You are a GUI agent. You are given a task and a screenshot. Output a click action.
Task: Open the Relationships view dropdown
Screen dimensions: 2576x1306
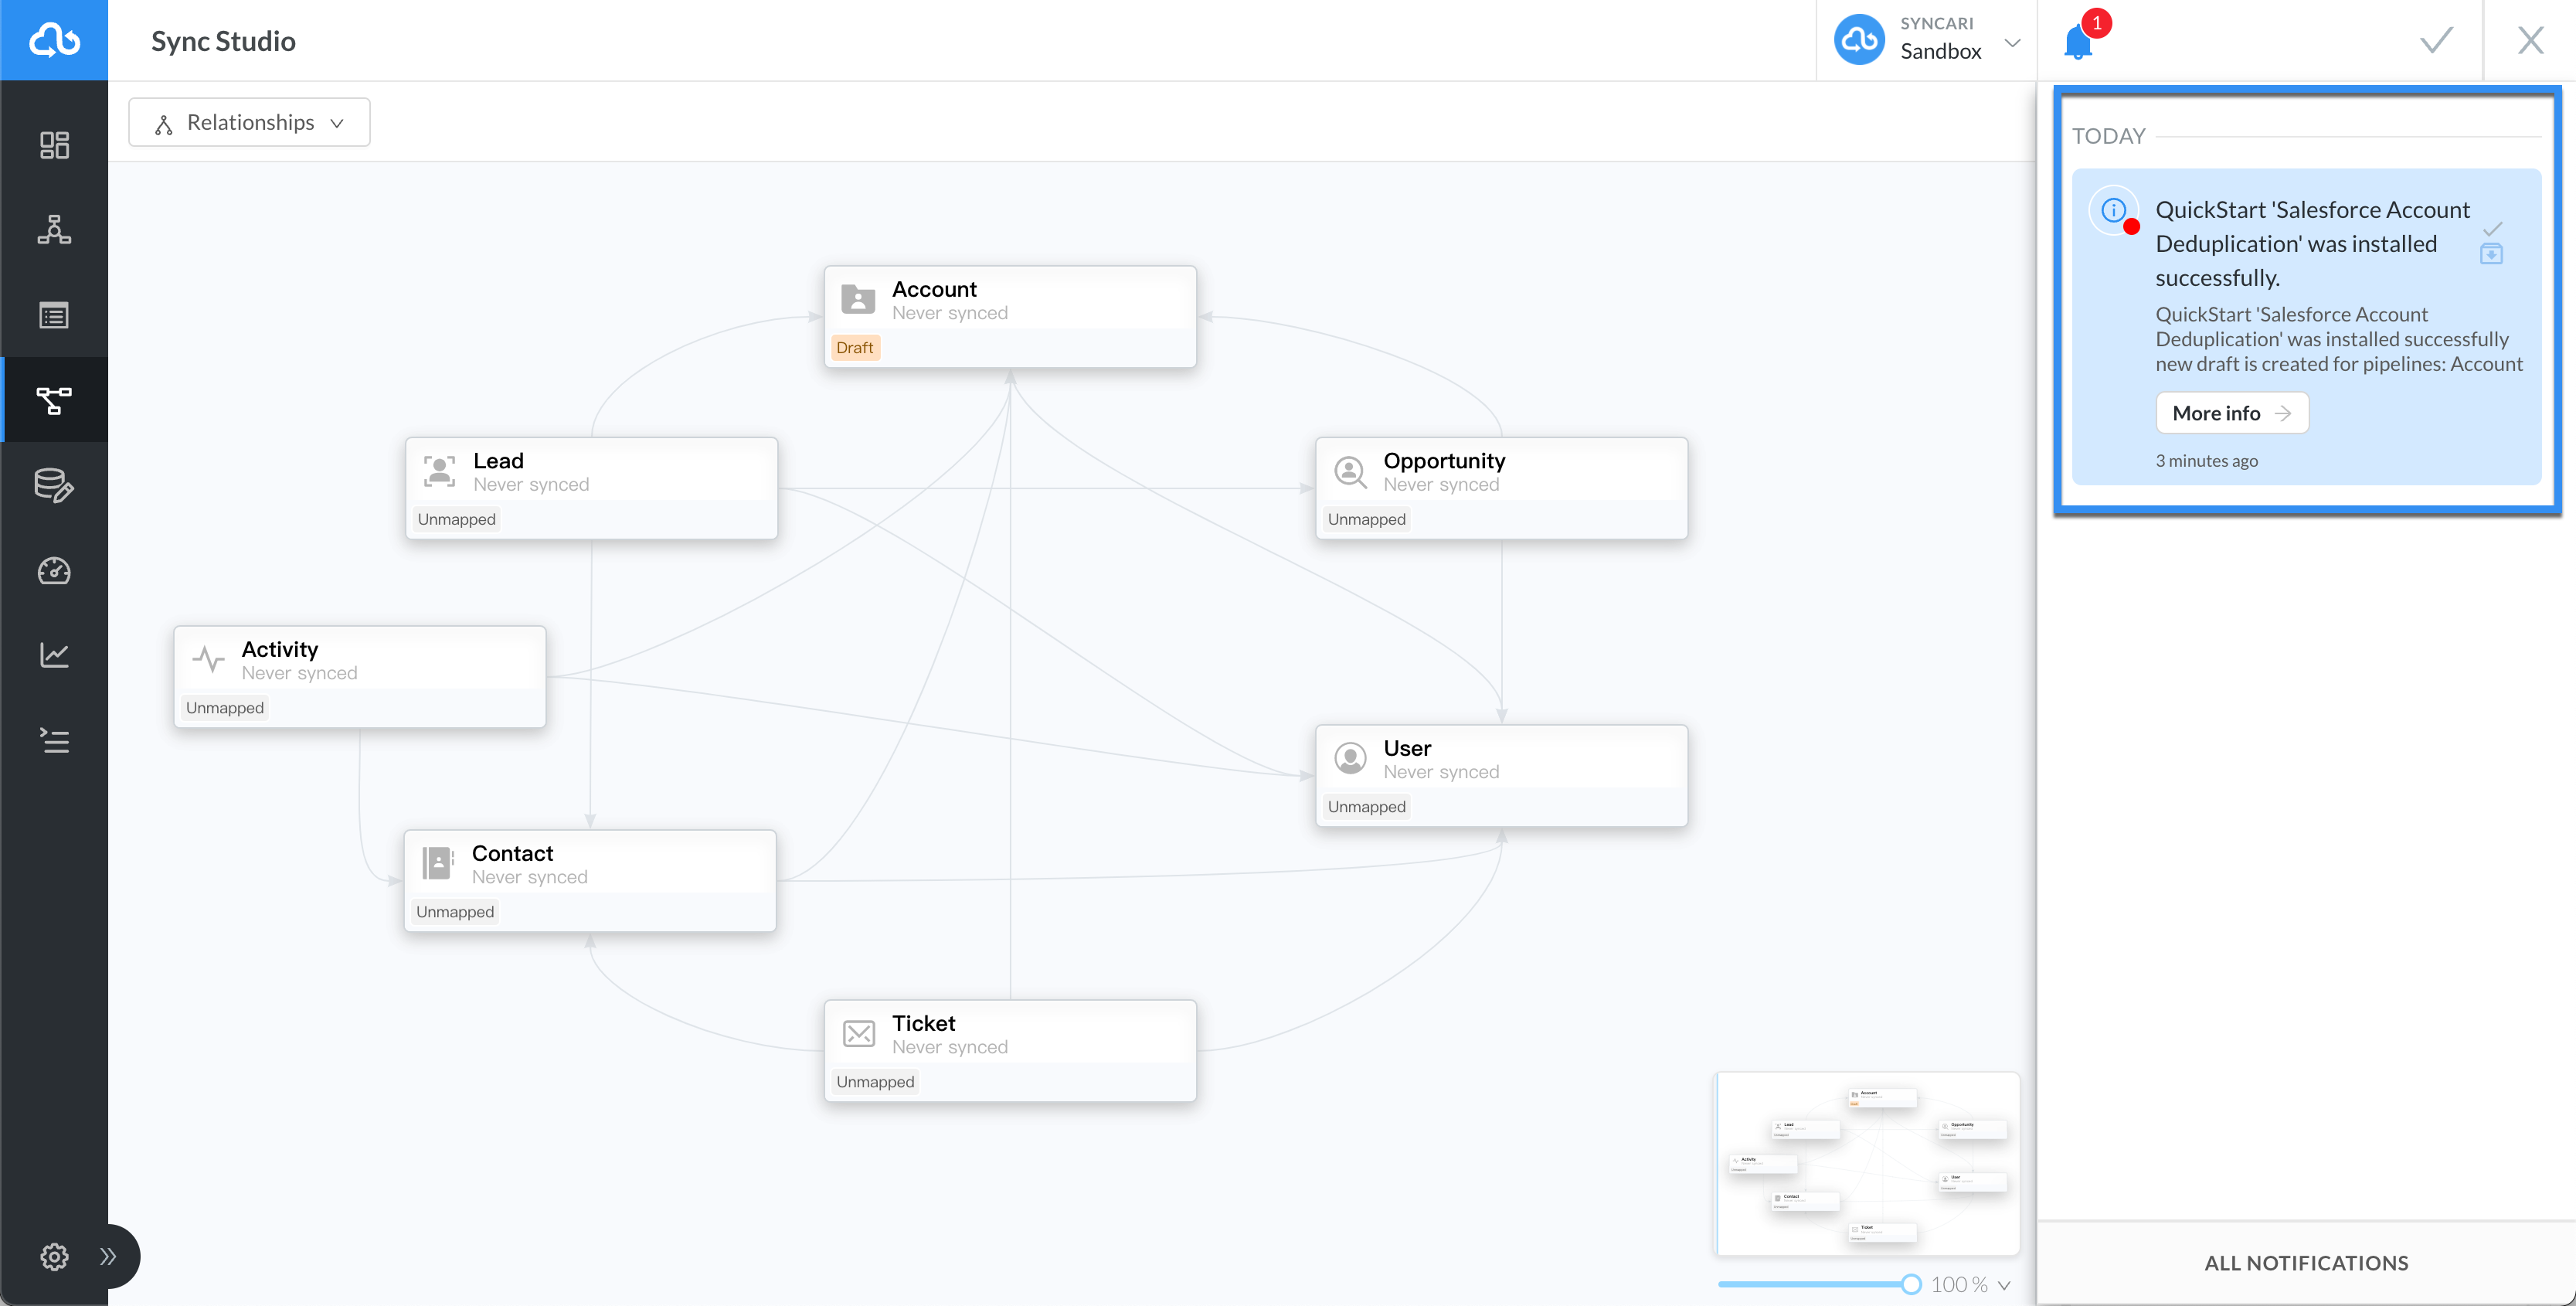click(x=249, y=122)
